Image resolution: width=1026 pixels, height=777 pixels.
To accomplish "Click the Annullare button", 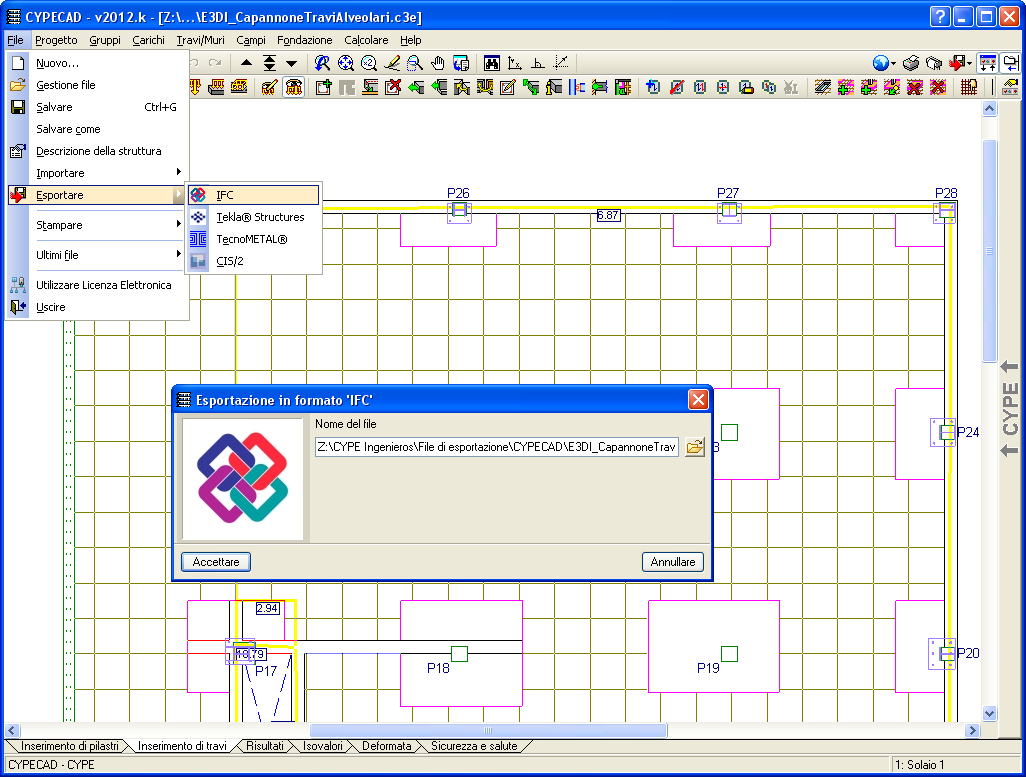I will pyautogui.click(x=673, y=562).
